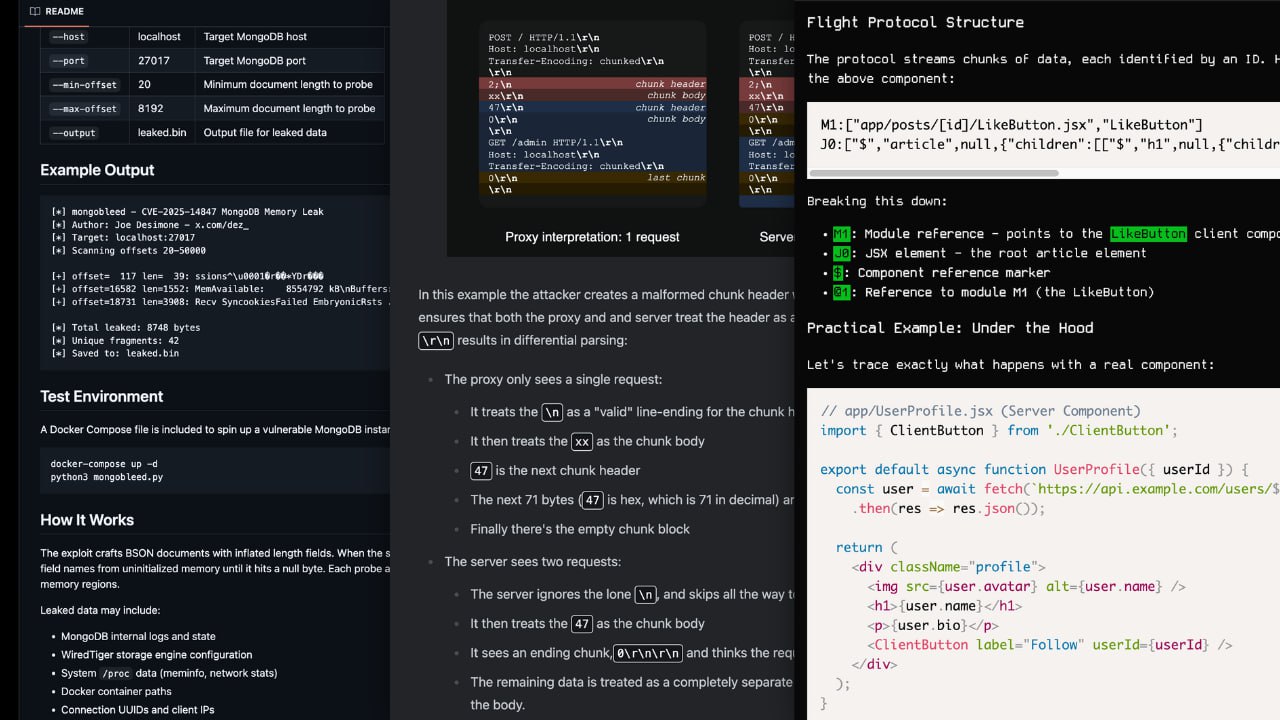Click the highlighted $ marker in bullet list
The image size is (1280, 720).
tap(837, 272)
